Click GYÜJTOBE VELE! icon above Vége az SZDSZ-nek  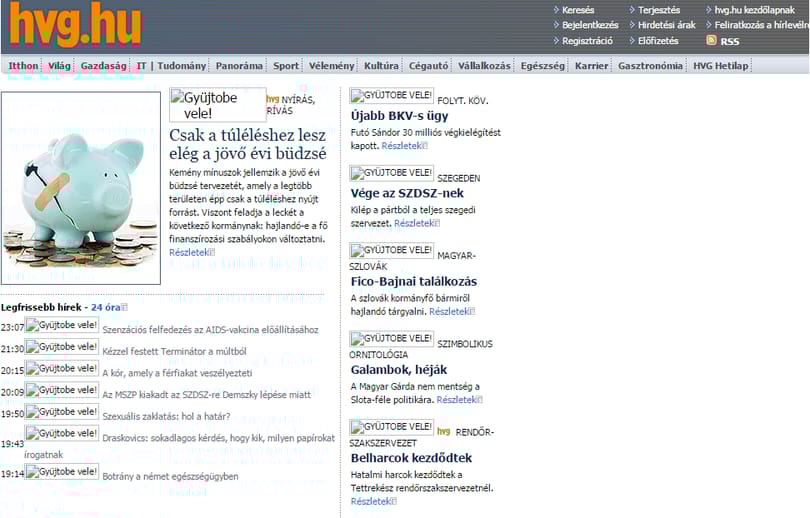click(392, 174)
